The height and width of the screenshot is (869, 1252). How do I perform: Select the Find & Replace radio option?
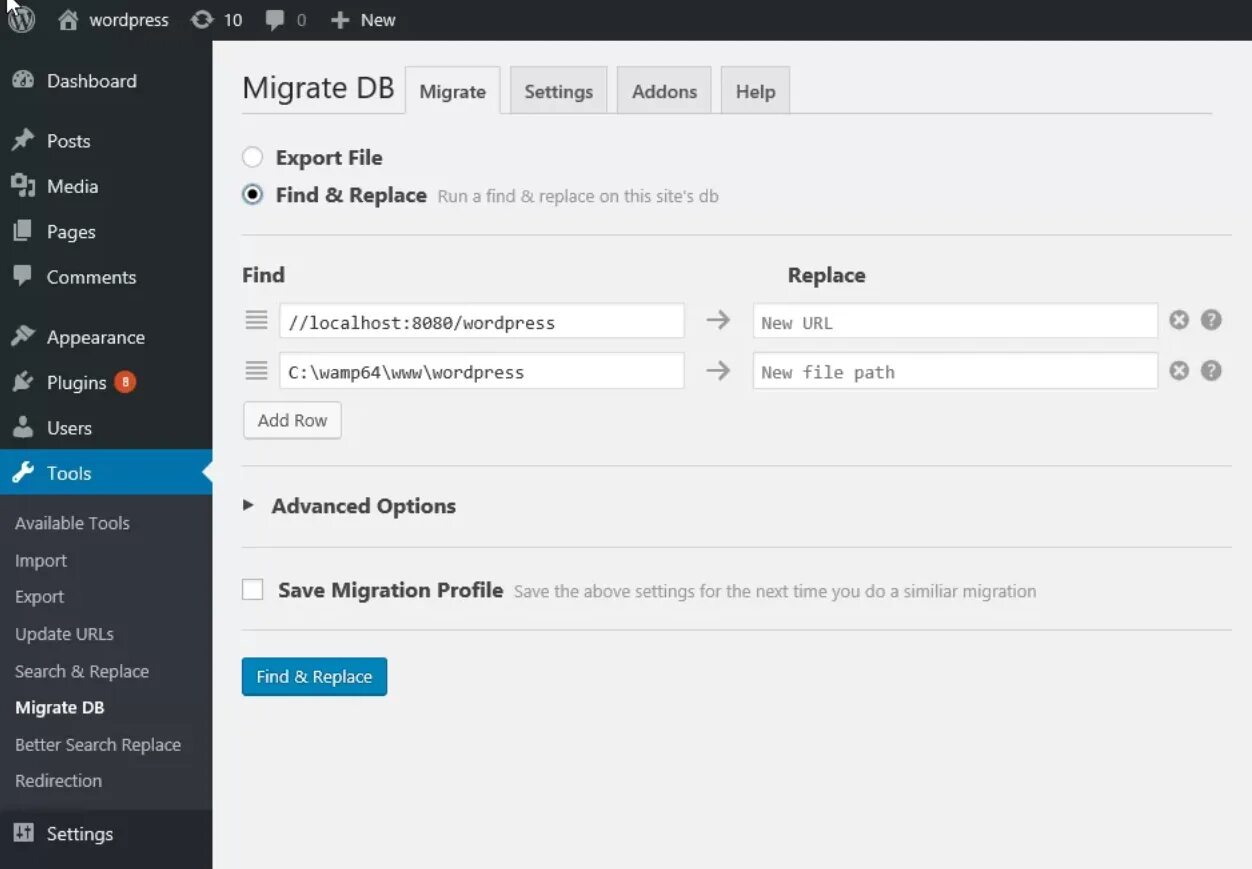pyautogui.click(x=253, y=195)
